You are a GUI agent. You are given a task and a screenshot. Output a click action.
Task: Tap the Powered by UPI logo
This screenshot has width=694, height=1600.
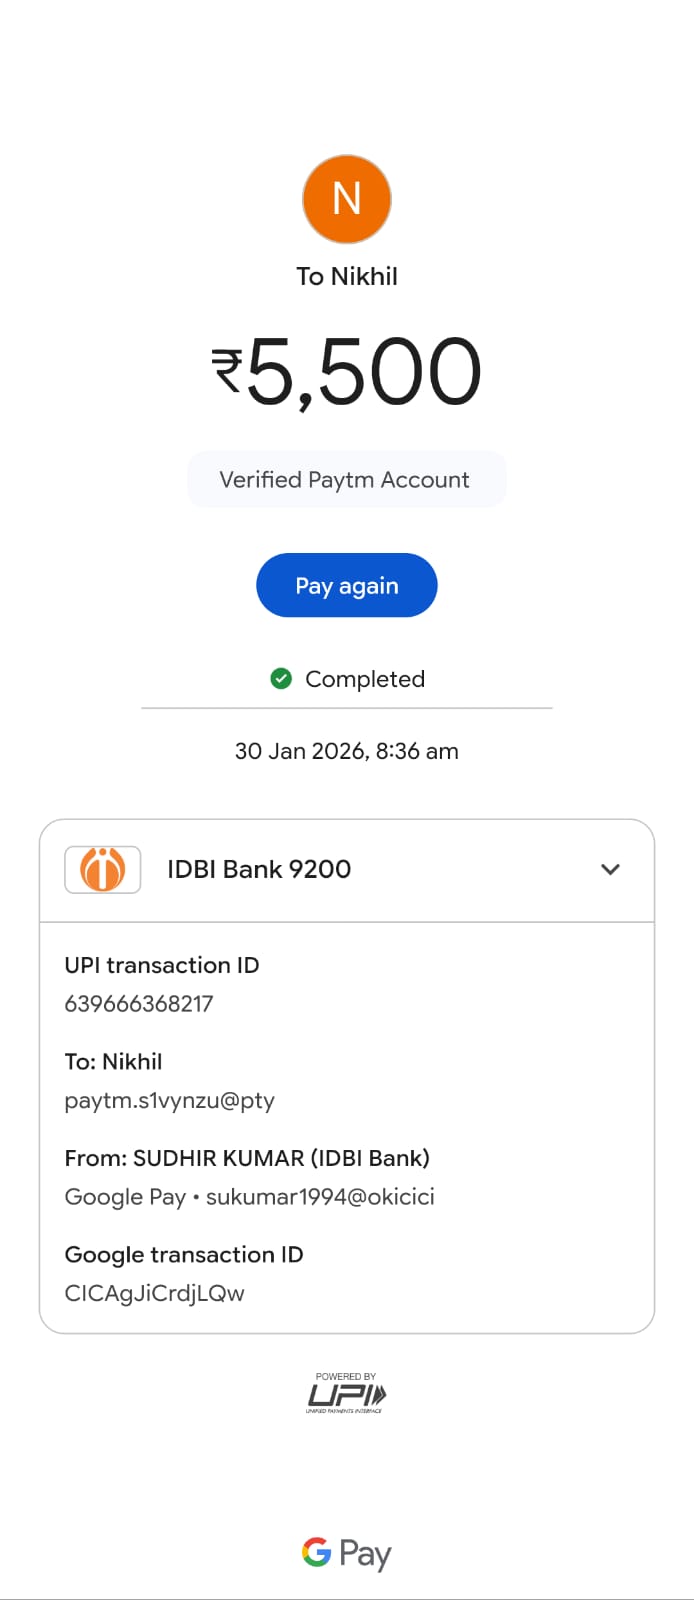pos(346,1393)
